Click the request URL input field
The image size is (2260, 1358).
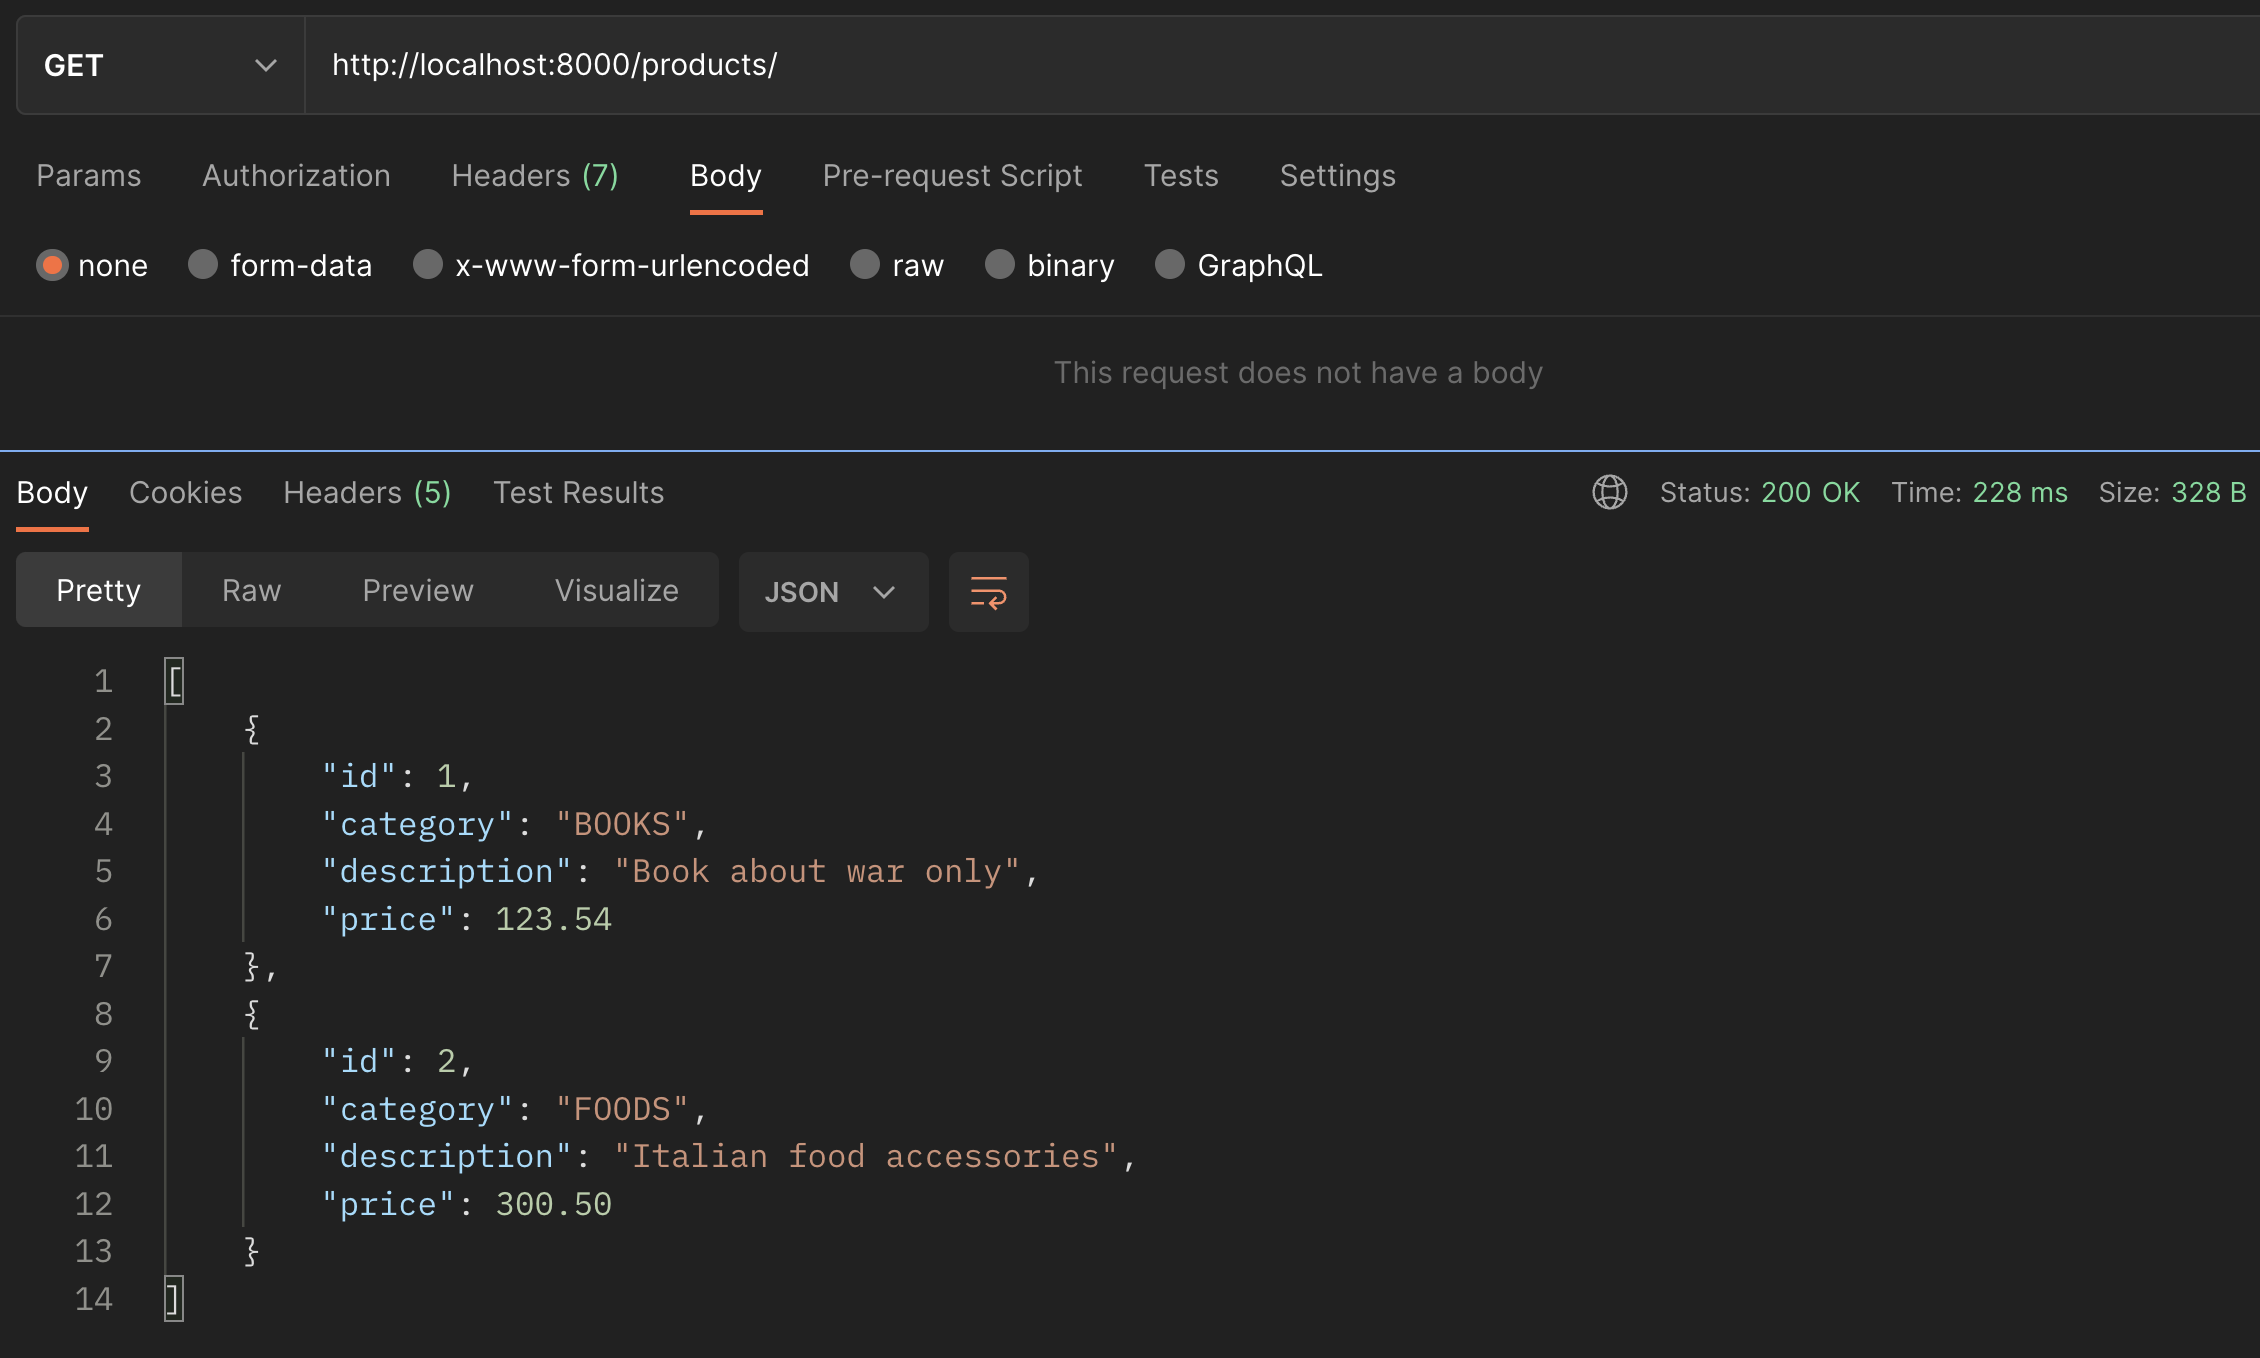pyautogui.click(x=1200, y=65)
